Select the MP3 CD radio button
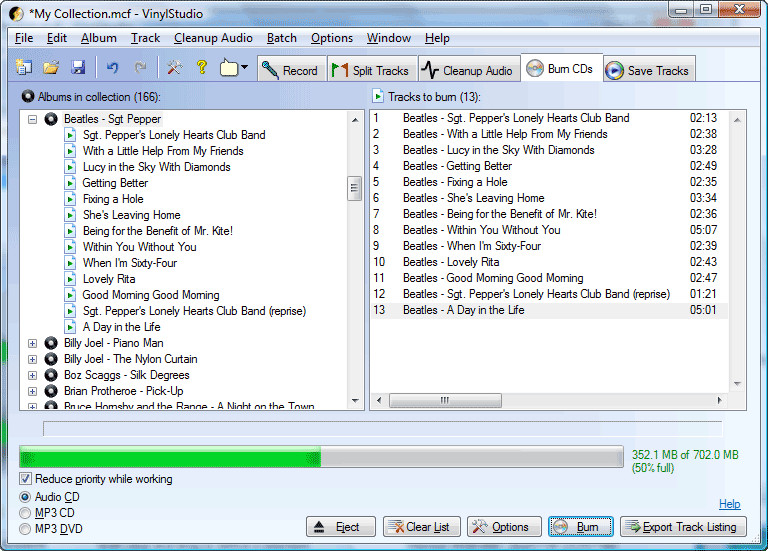 pos(25,513)
